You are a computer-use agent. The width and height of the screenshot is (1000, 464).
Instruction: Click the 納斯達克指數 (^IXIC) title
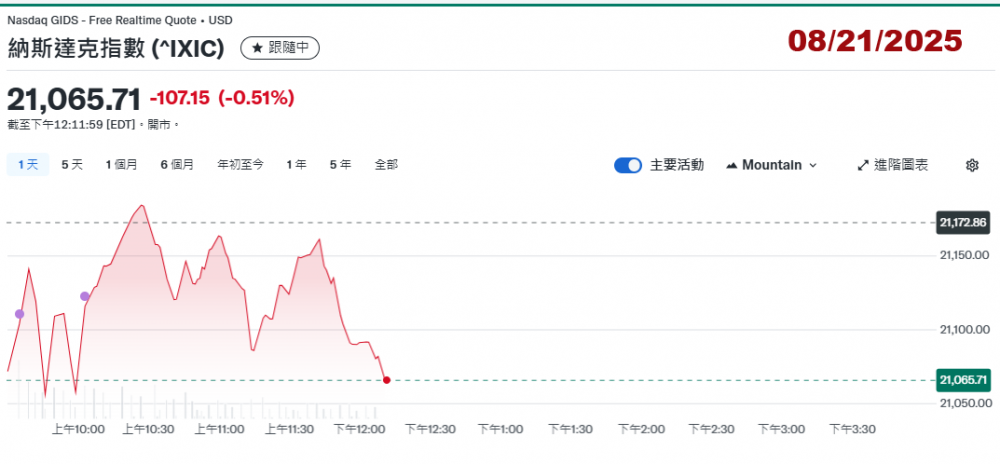[122, 48]
